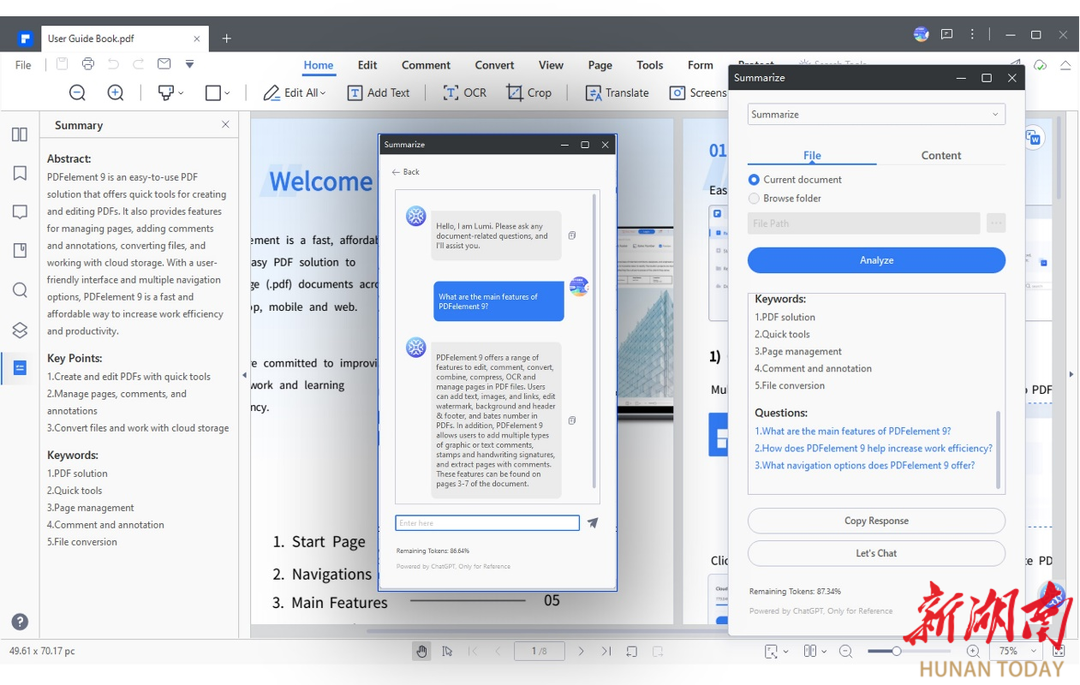Choose the Add Text tool
This screenshot has height=685, width=1080.
point(378,92)
